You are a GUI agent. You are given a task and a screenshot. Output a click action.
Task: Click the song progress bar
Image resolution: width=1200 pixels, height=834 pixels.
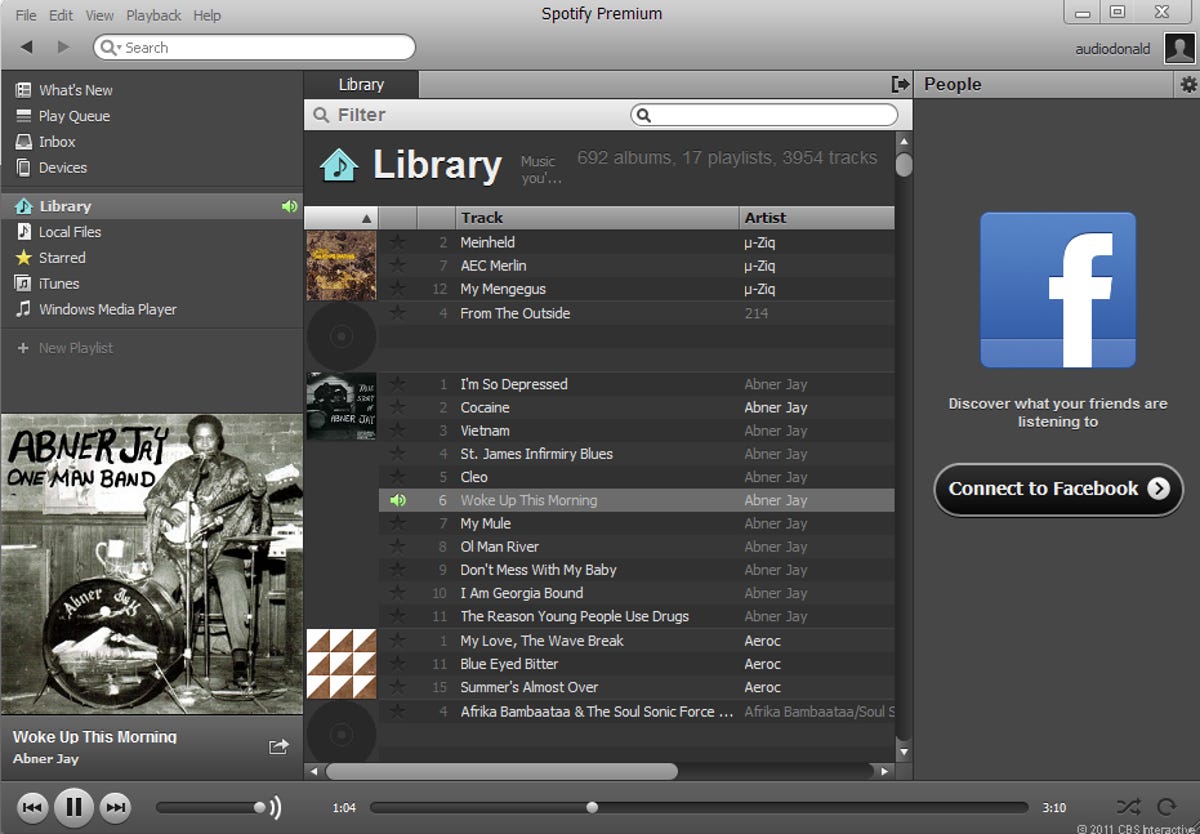pyautogui.click(x=698, y=807)
